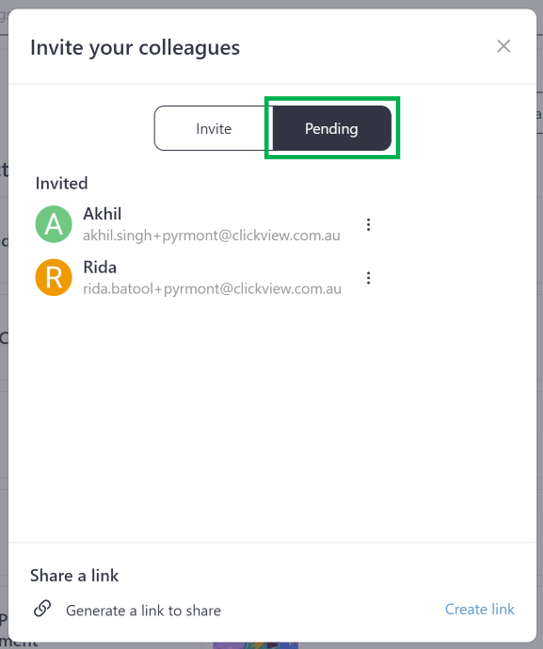Select the Pending tab
Image resolution: width=543 pixels, height=649 pixels.
(x=332, y=128)
